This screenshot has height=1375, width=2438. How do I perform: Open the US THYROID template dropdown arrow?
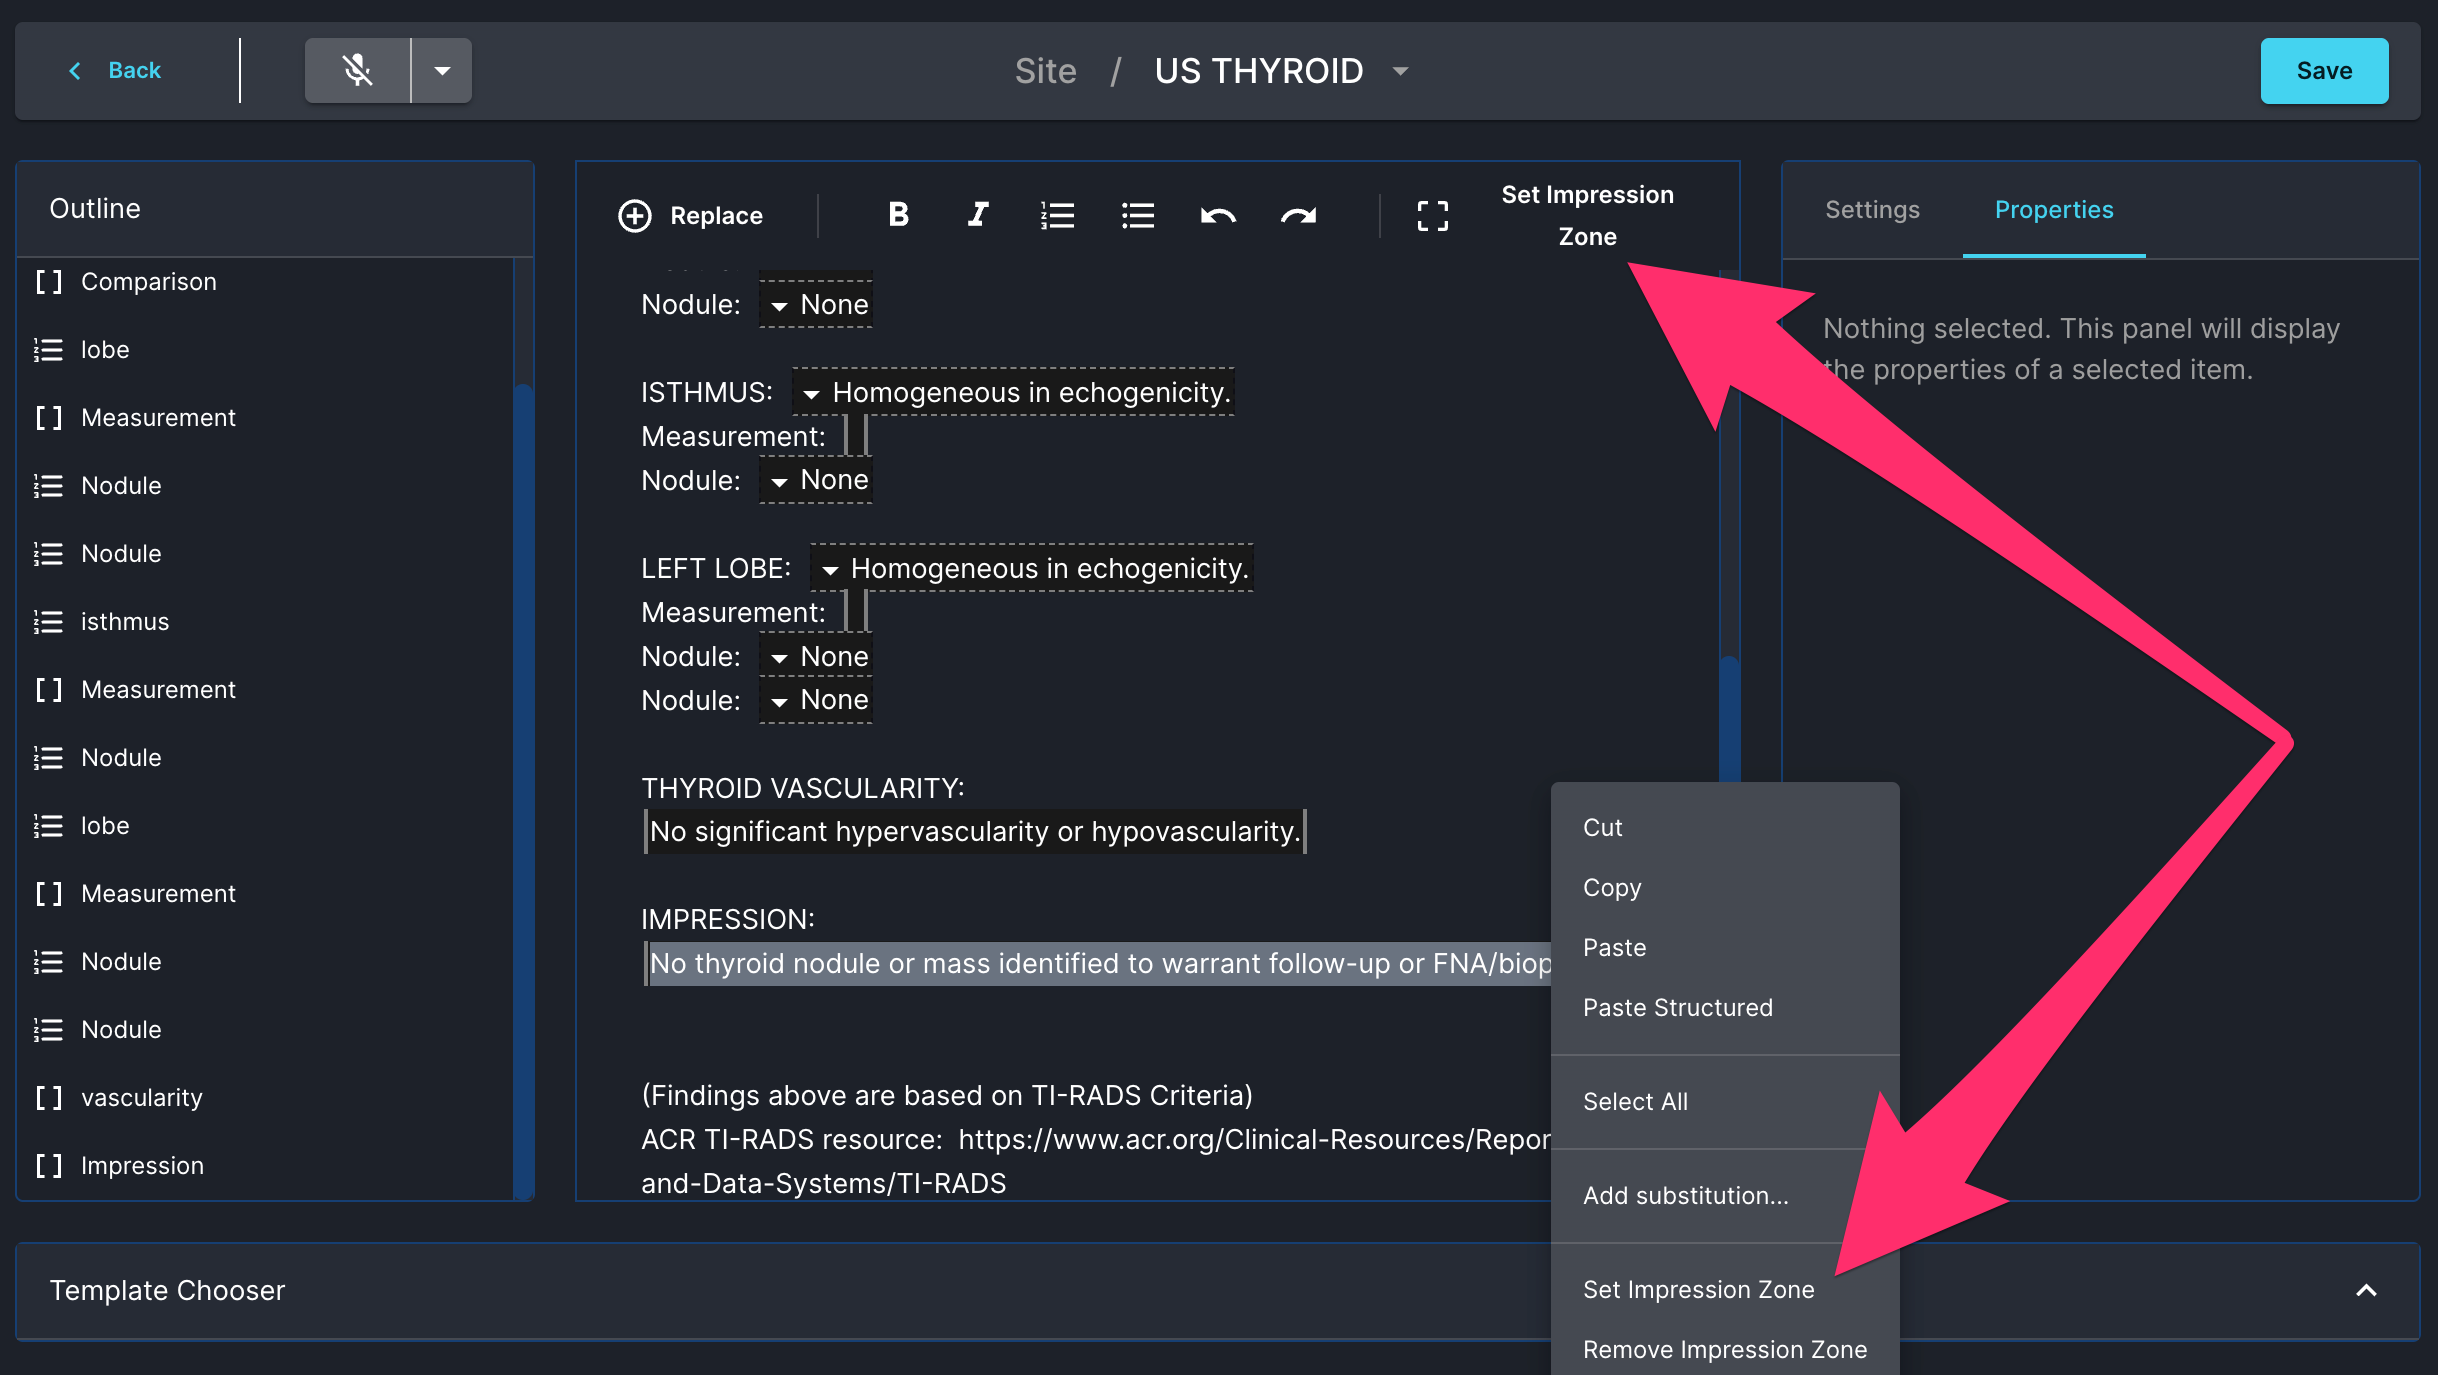point(1401,71)
